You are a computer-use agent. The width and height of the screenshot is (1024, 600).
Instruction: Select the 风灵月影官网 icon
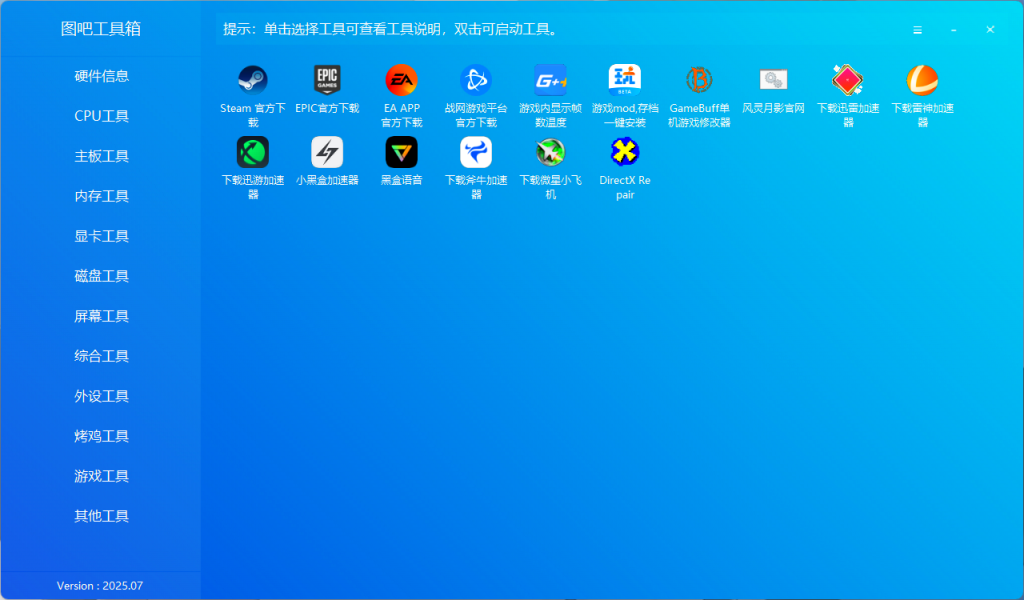pyautogui.click(x=773, y=80)
